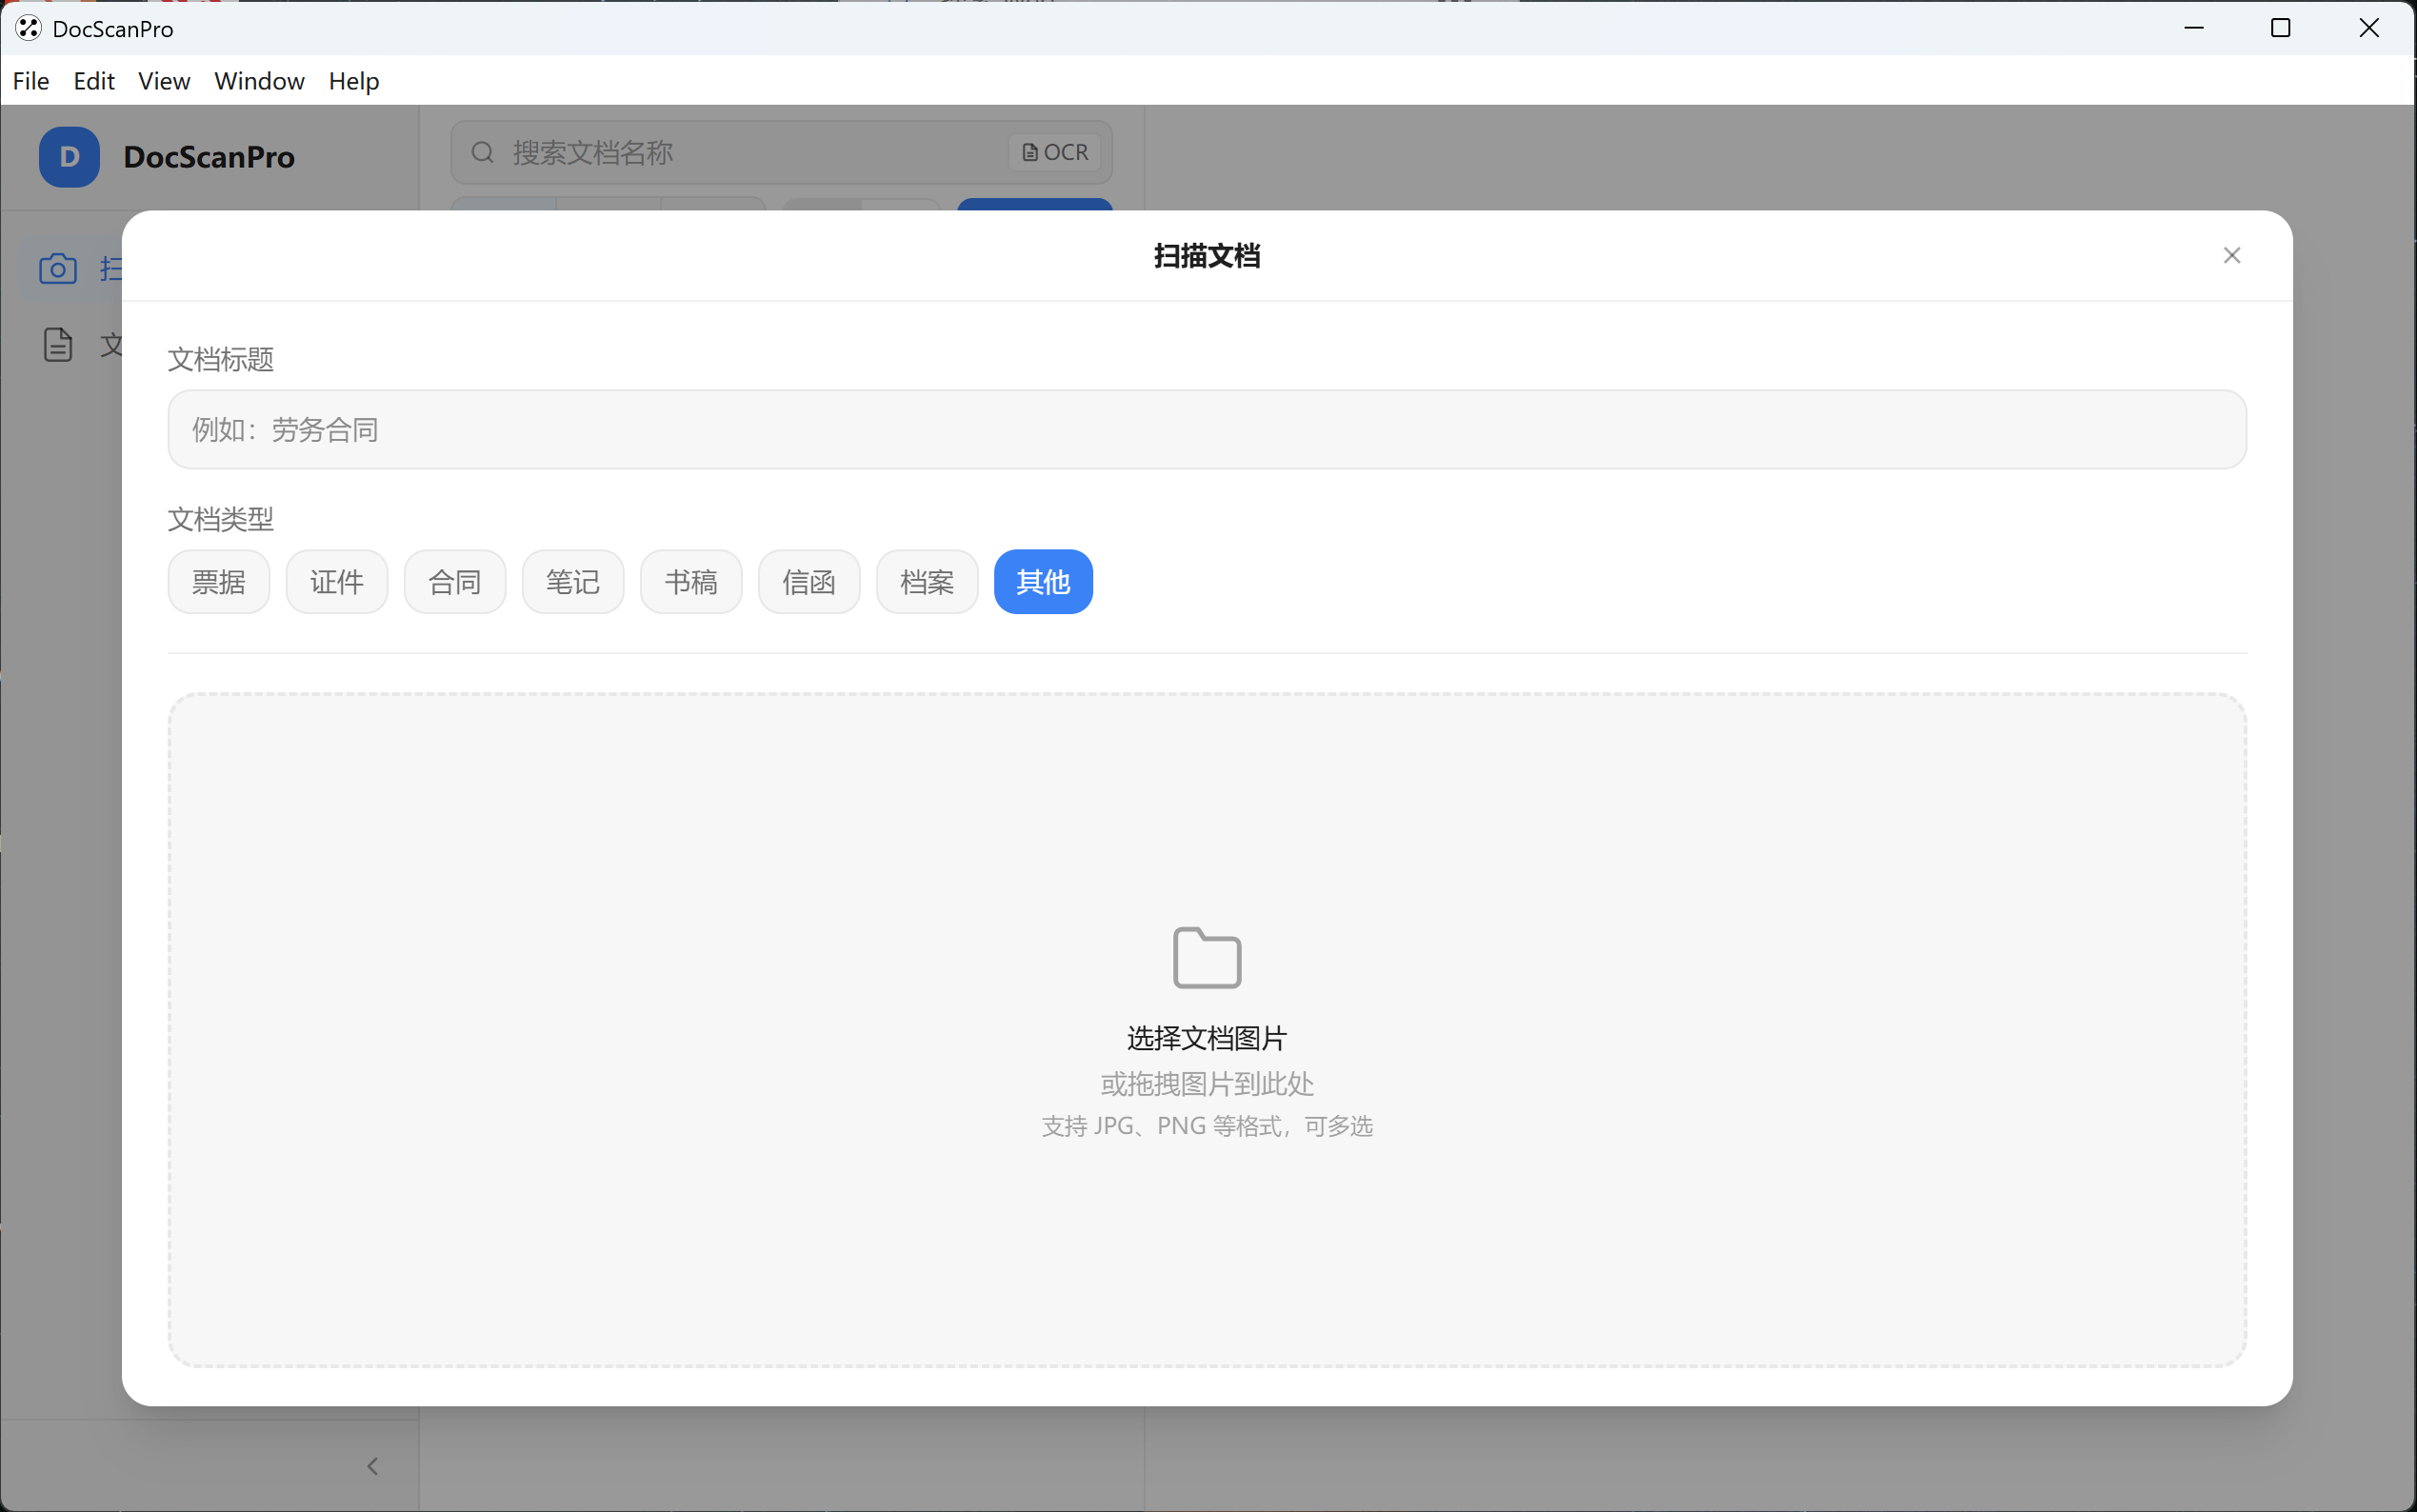Click the document icon in sidebar
Screen dimensions: 2417x1512
click(58, 345)
